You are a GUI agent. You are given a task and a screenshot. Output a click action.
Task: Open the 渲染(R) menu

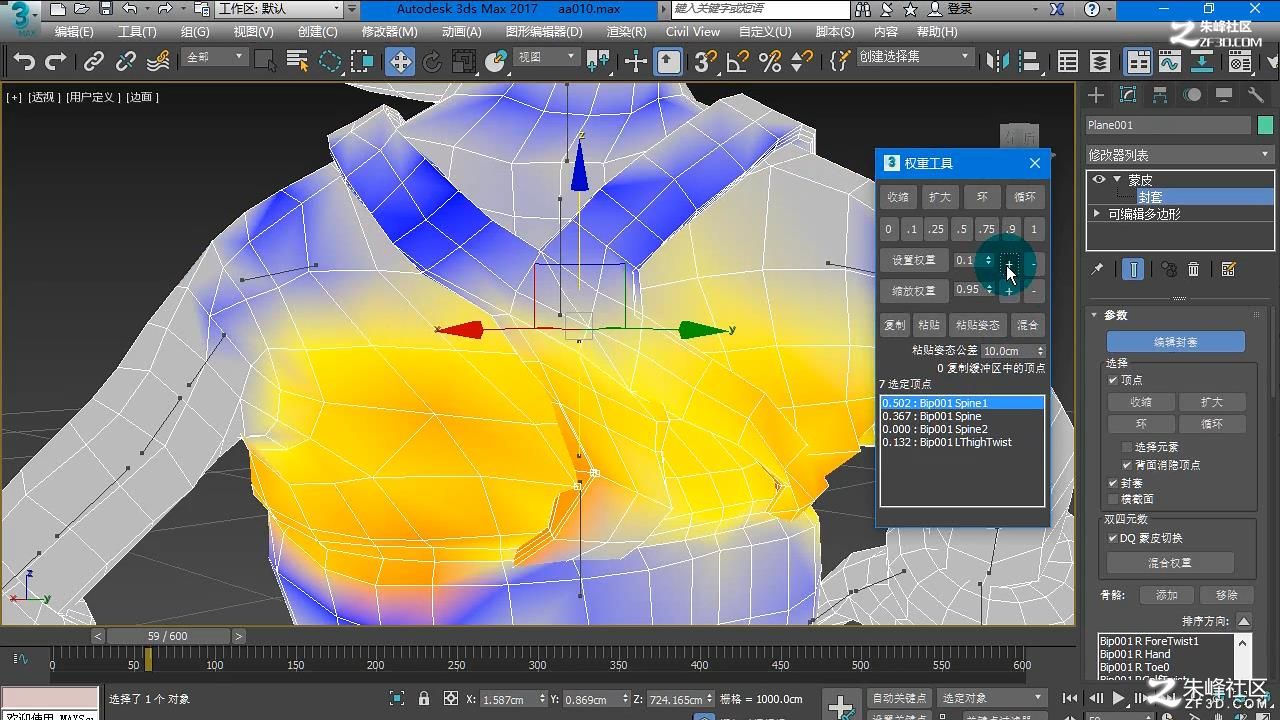(x=626, y=32)
